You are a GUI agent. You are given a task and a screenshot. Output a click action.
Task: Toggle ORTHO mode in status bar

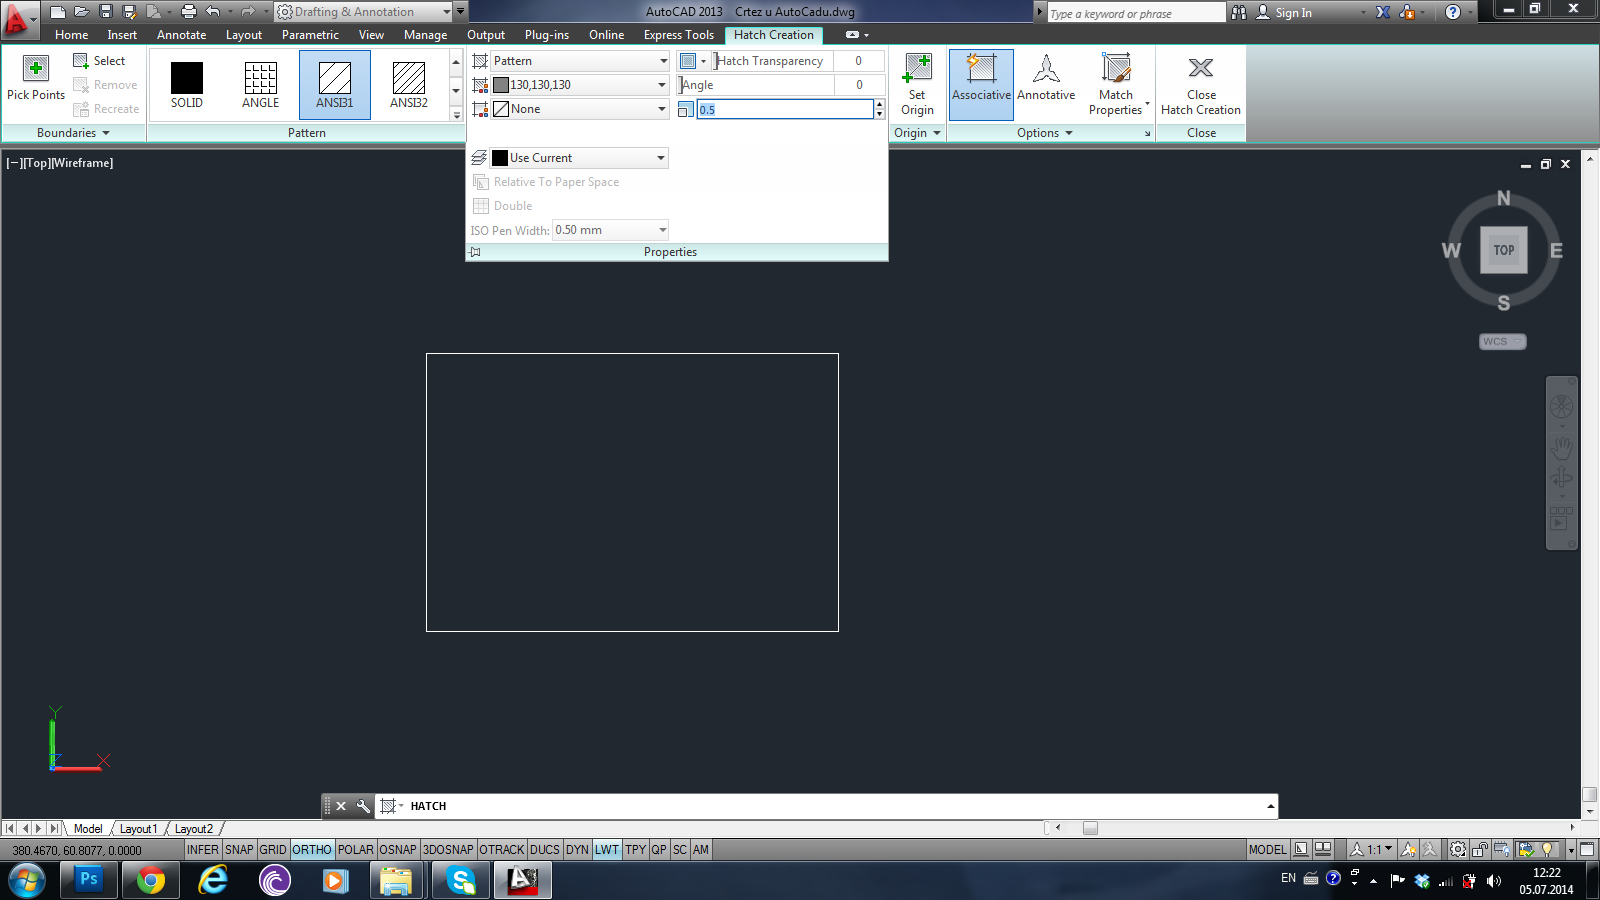click(311, 850)
